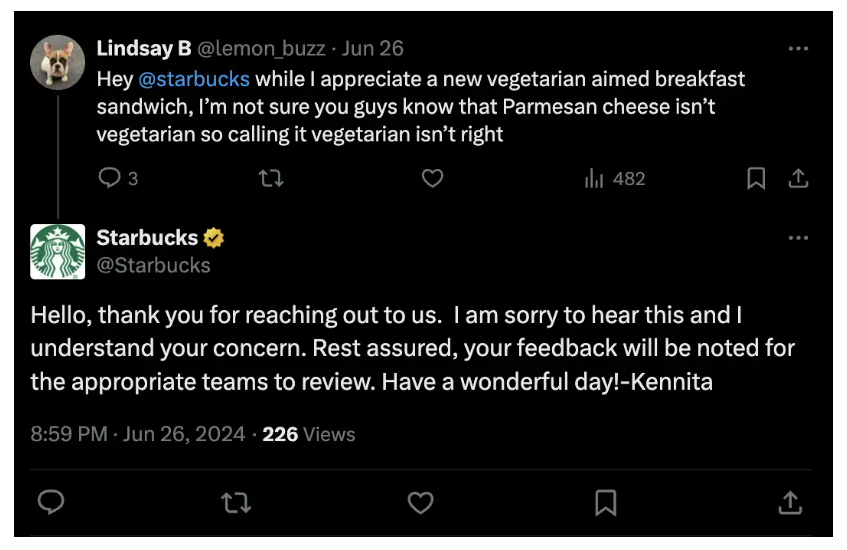The height and width of the screenshot is (550, 847).
Task: Reply to the Starbucks tweet
Action: coord(51,502)
